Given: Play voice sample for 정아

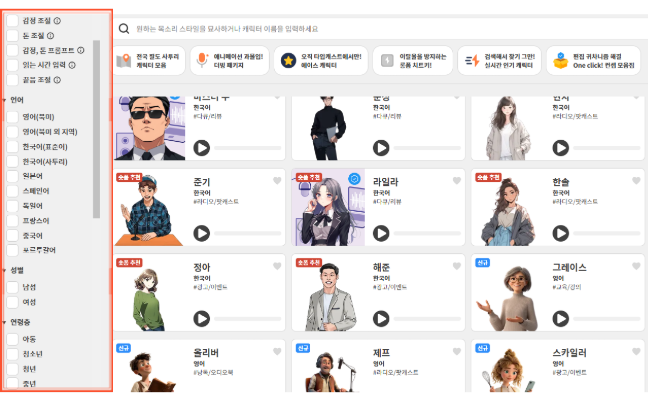Looking at the screenshot, I should tap(202, 319).
